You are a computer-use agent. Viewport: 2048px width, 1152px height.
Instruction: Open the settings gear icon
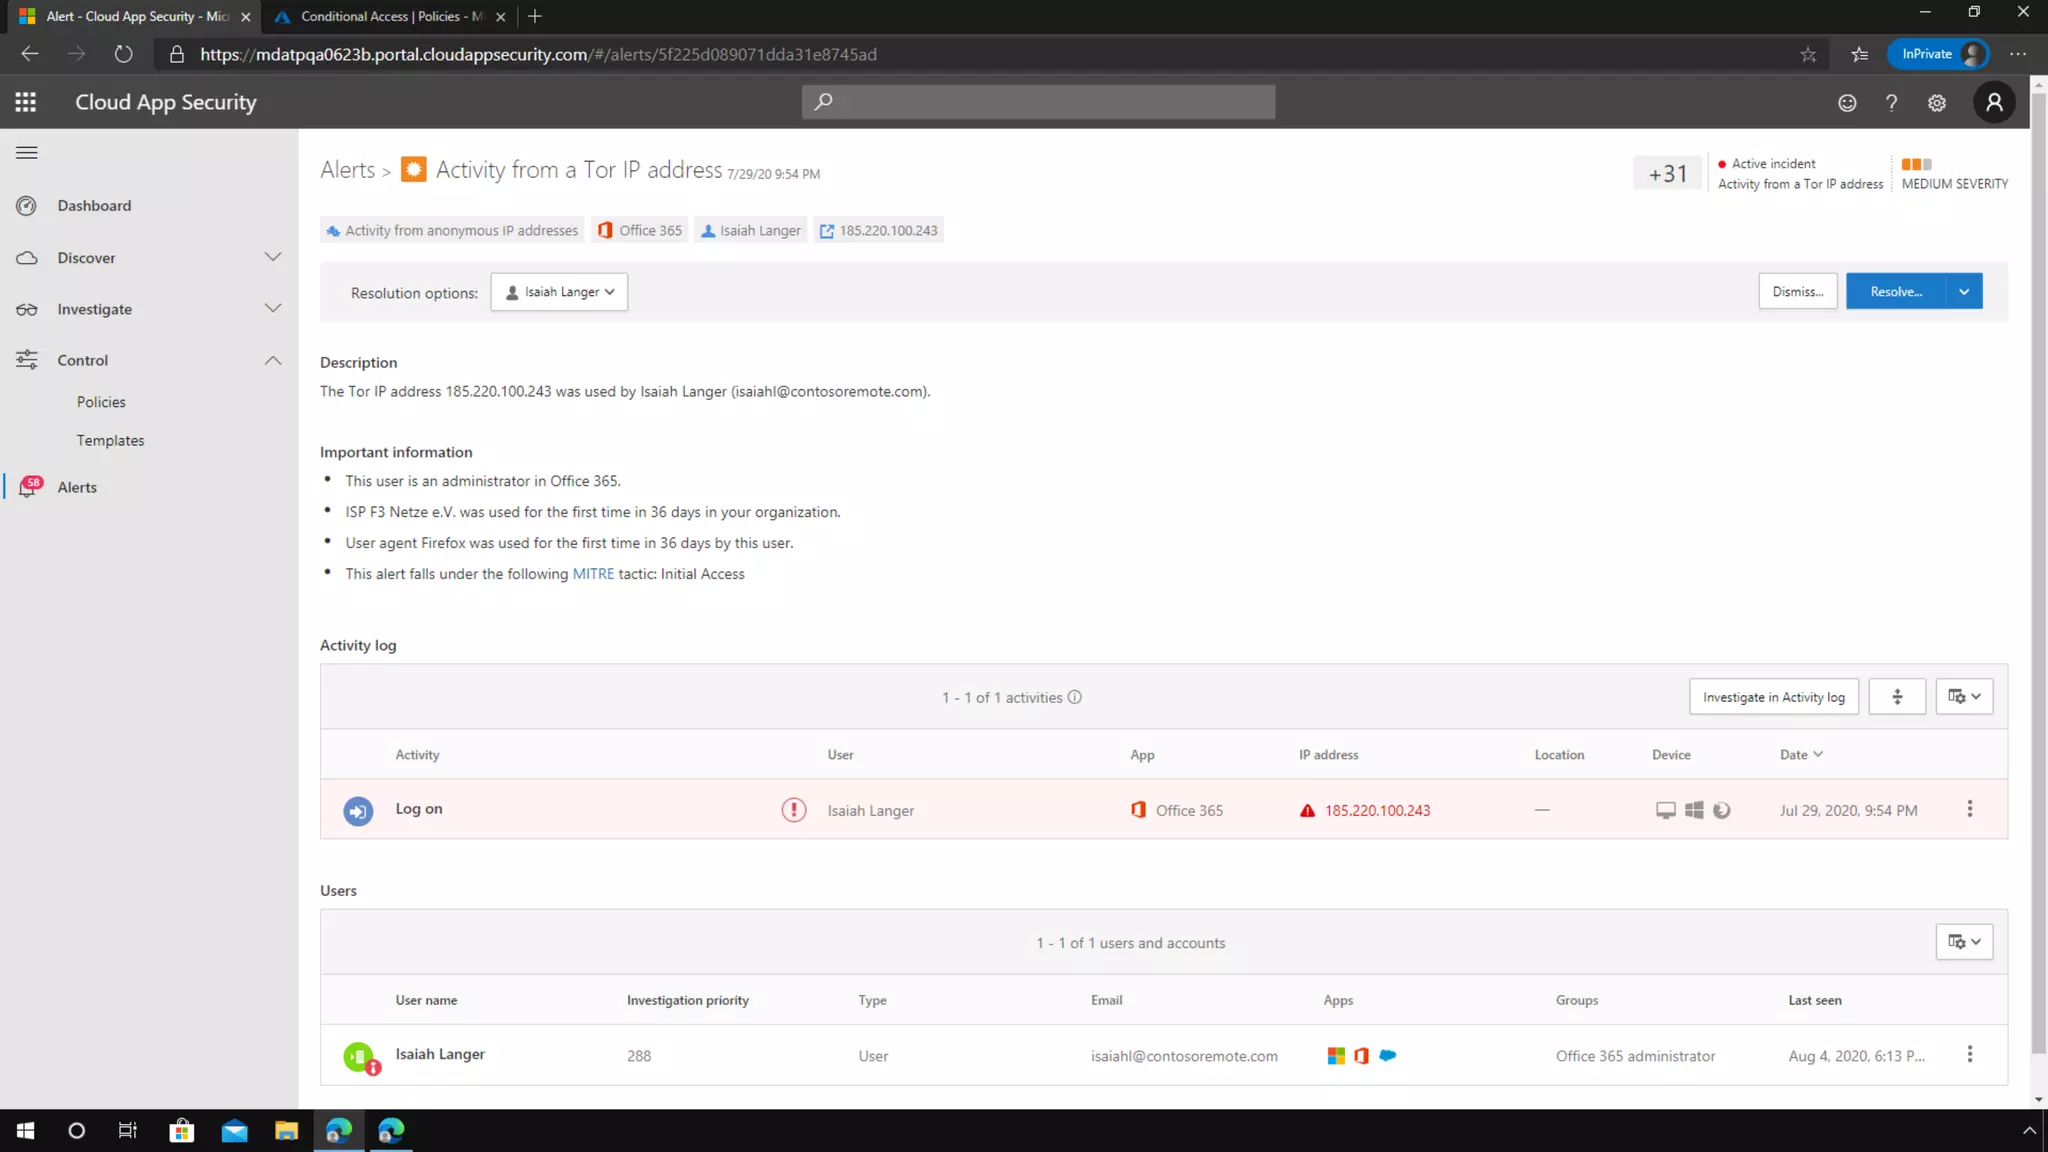[x=1937, y=103]
